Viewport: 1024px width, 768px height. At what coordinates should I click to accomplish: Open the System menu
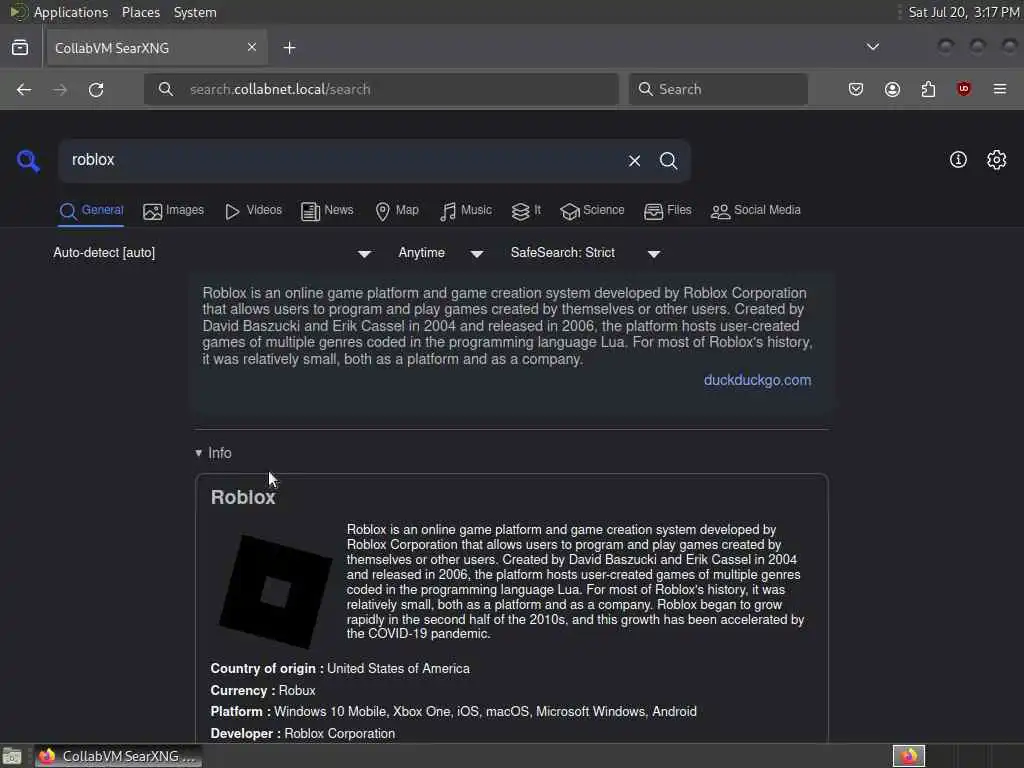pyautogui.click(x=195, y=12)
